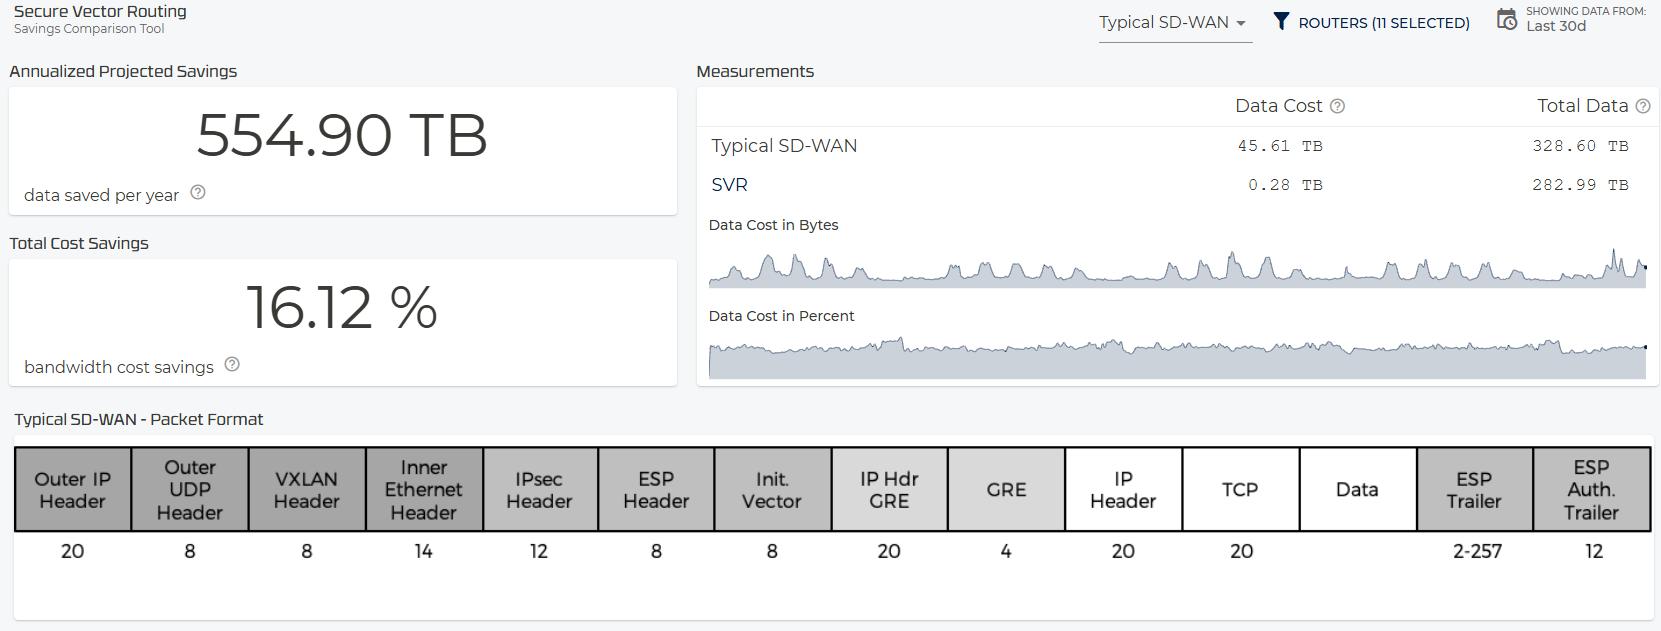Click the Total Cost Savings heading
Image resolution: width=1661 pixels, height=631 pixels.
[x=79, y=244]
